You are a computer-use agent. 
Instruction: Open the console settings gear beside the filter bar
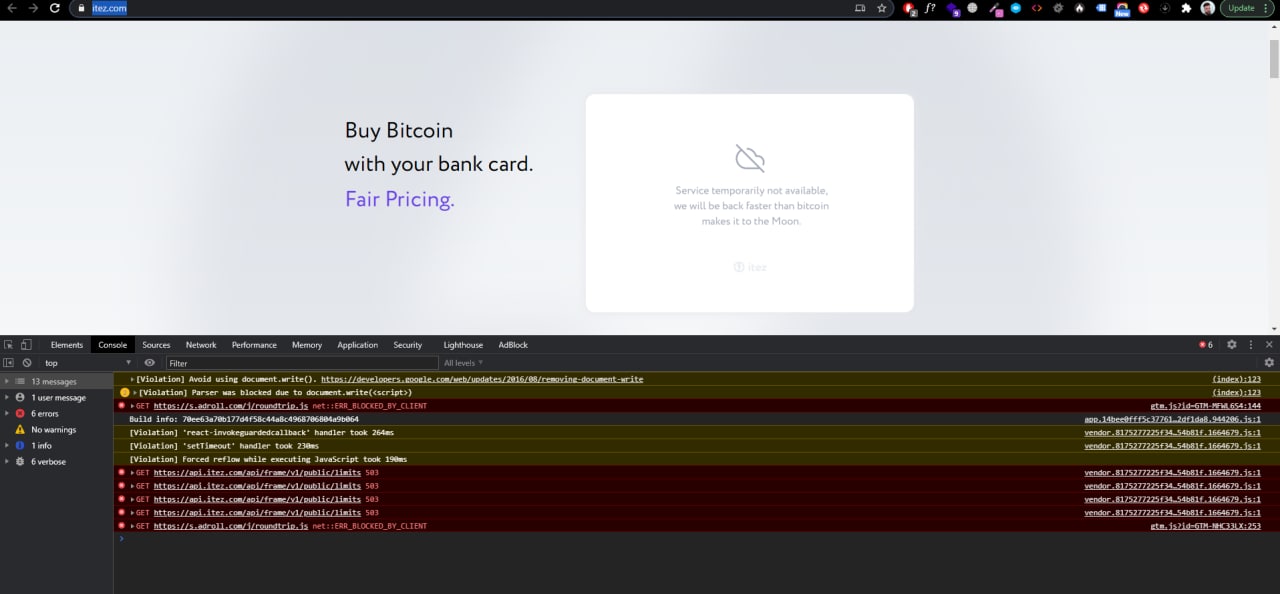[x=1269, y=363]
